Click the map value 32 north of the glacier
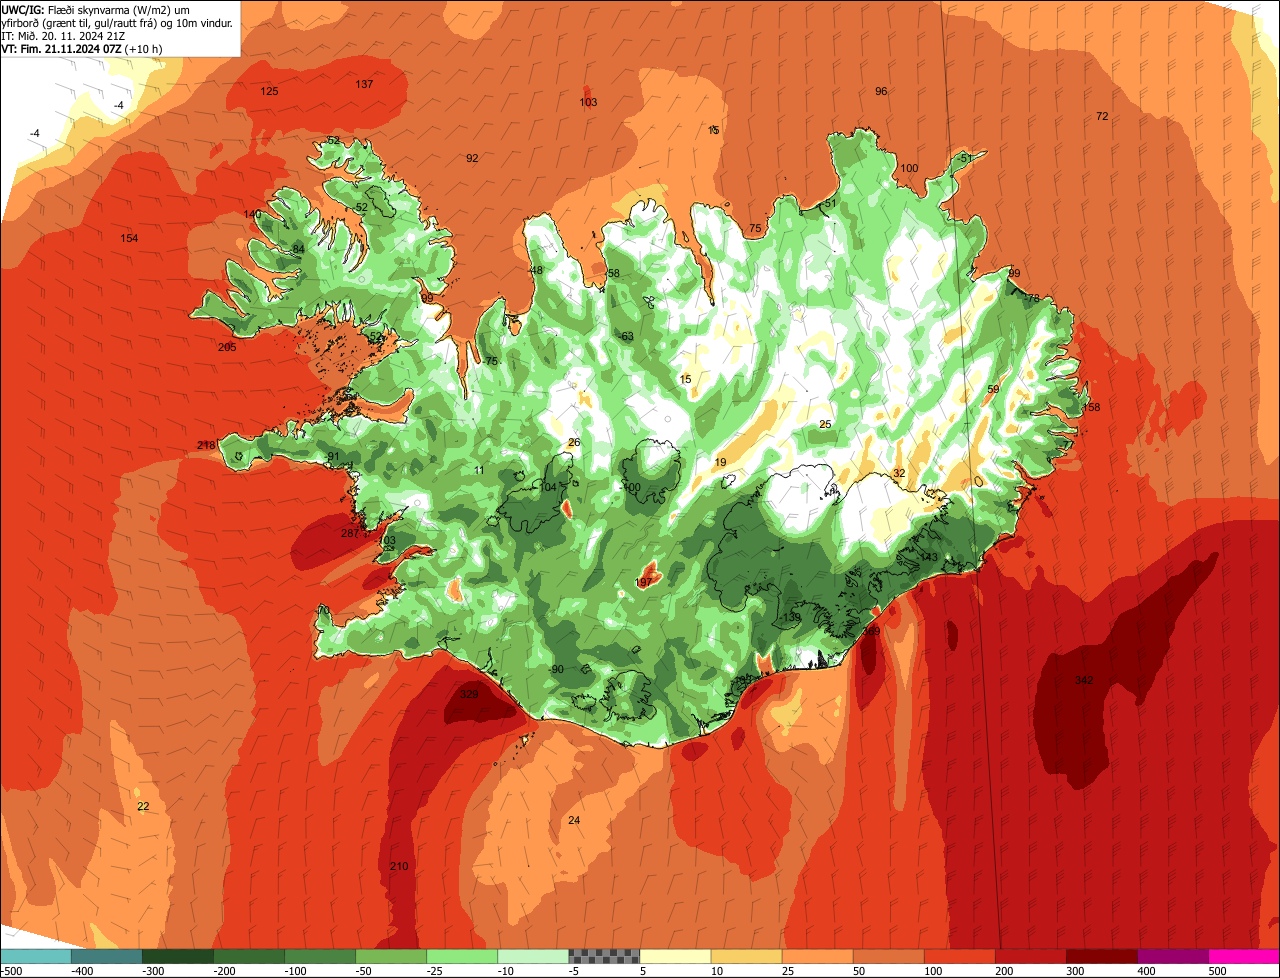 (x=899, y=473)
